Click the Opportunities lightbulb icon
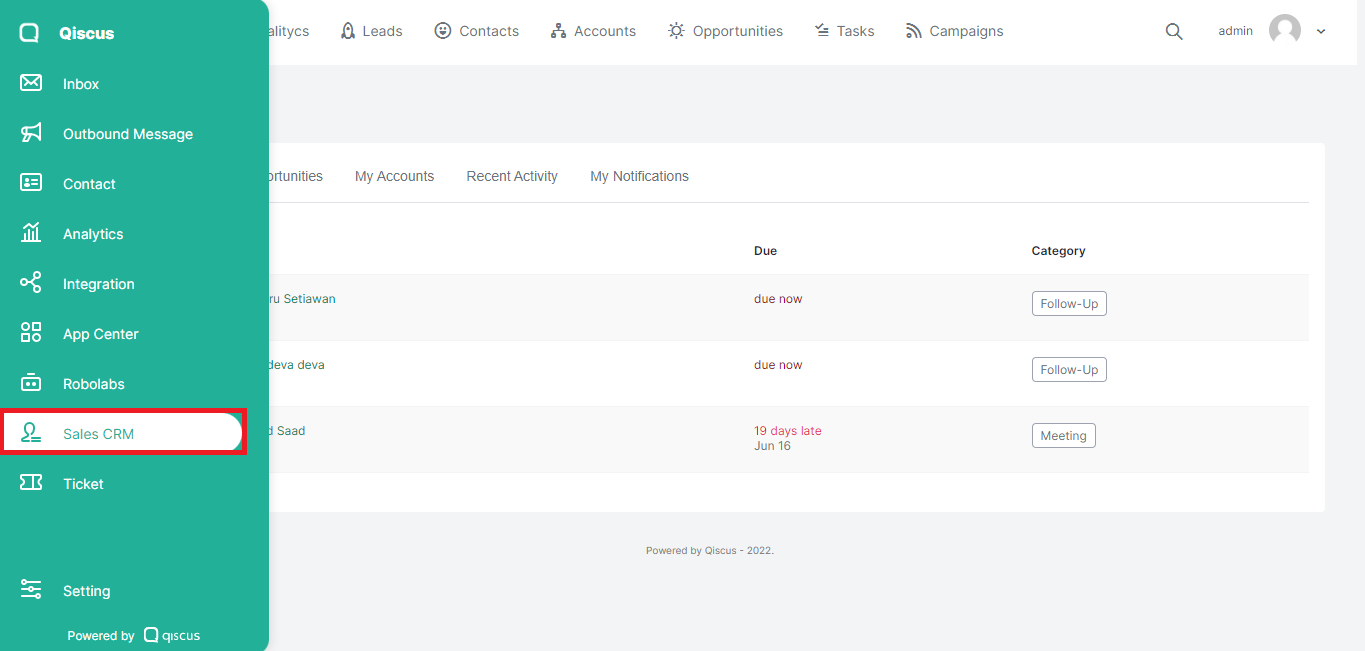Image resolution: width=1365 pixels, height=651 pixels. (x=677, y=31)
